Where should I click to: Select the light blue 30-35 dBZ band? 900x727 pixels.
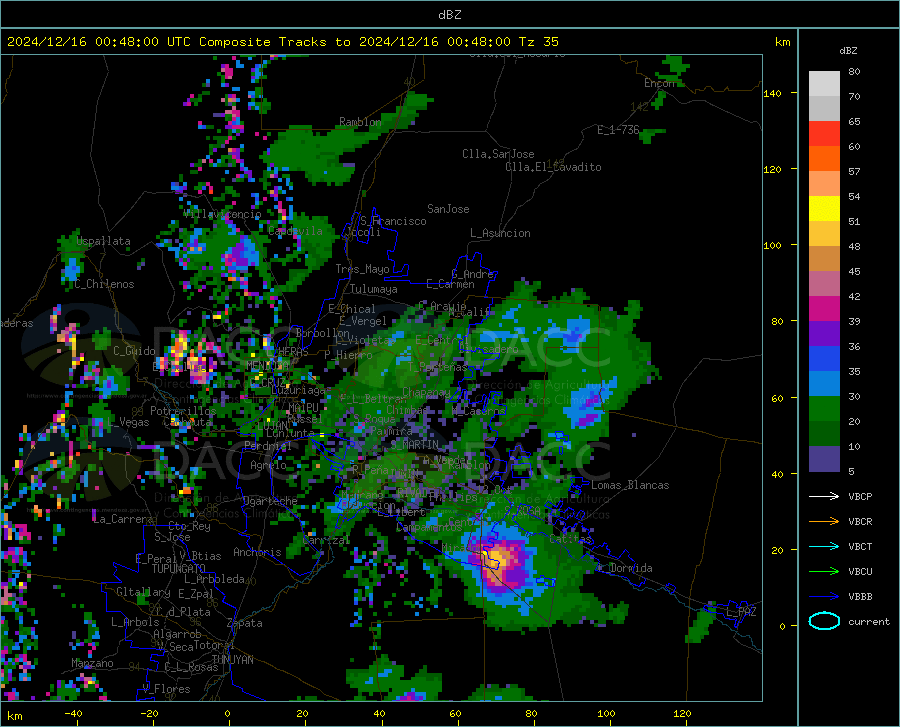pyautogui.click(x=824, y=384)
